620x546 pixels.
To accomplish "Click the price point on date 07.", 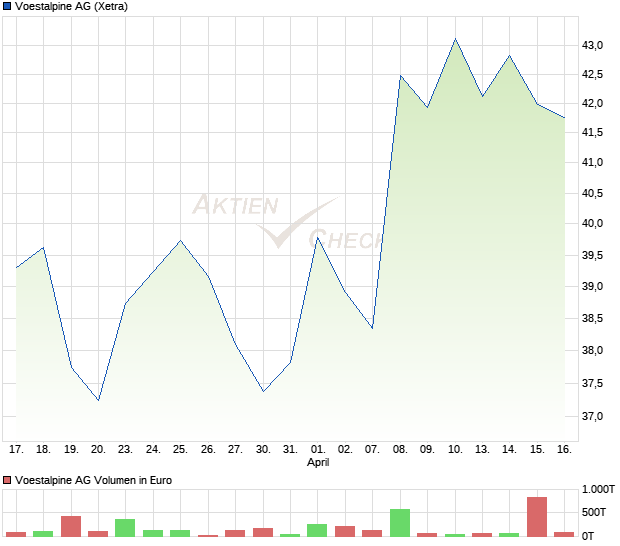I will tap(372, 328).
